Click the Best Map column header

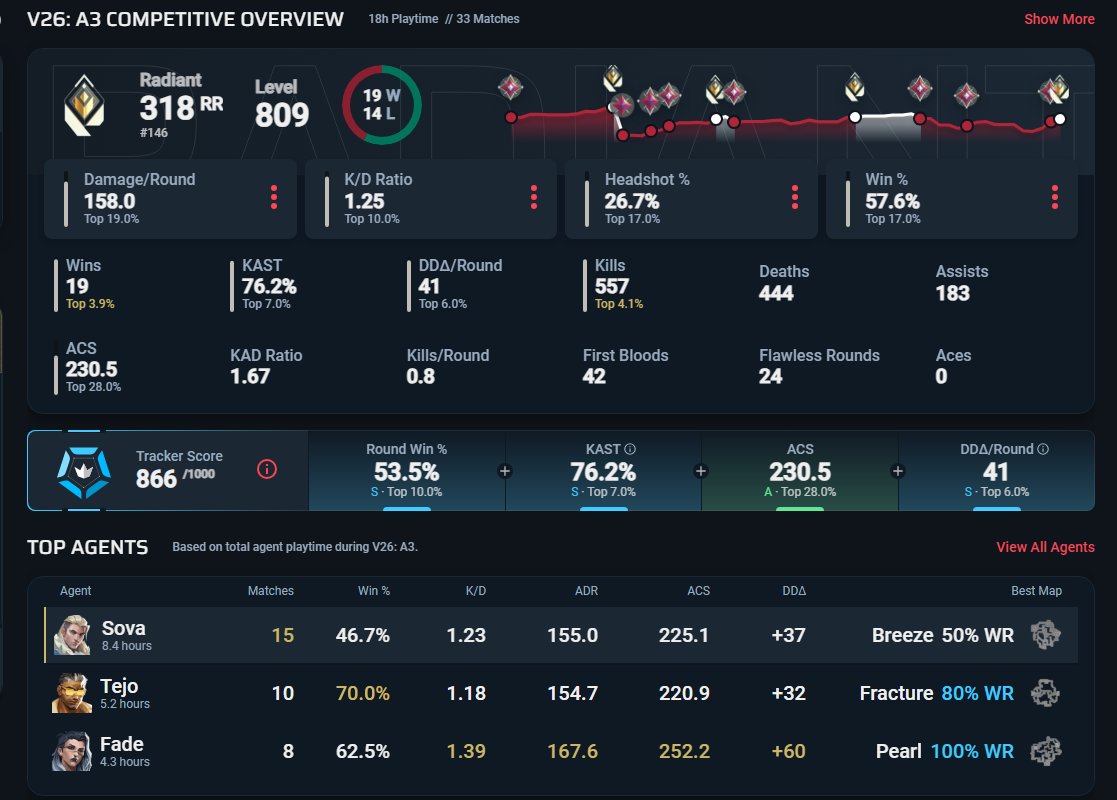click(1037, 591)
